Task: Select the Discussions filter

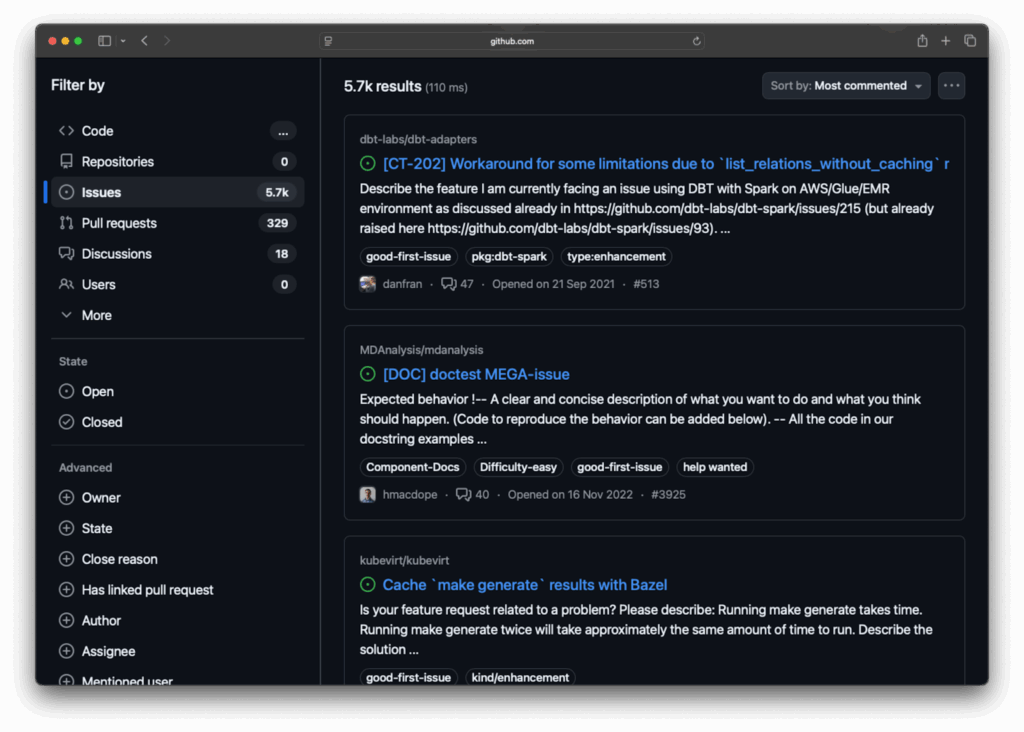Action: (116, 254)
